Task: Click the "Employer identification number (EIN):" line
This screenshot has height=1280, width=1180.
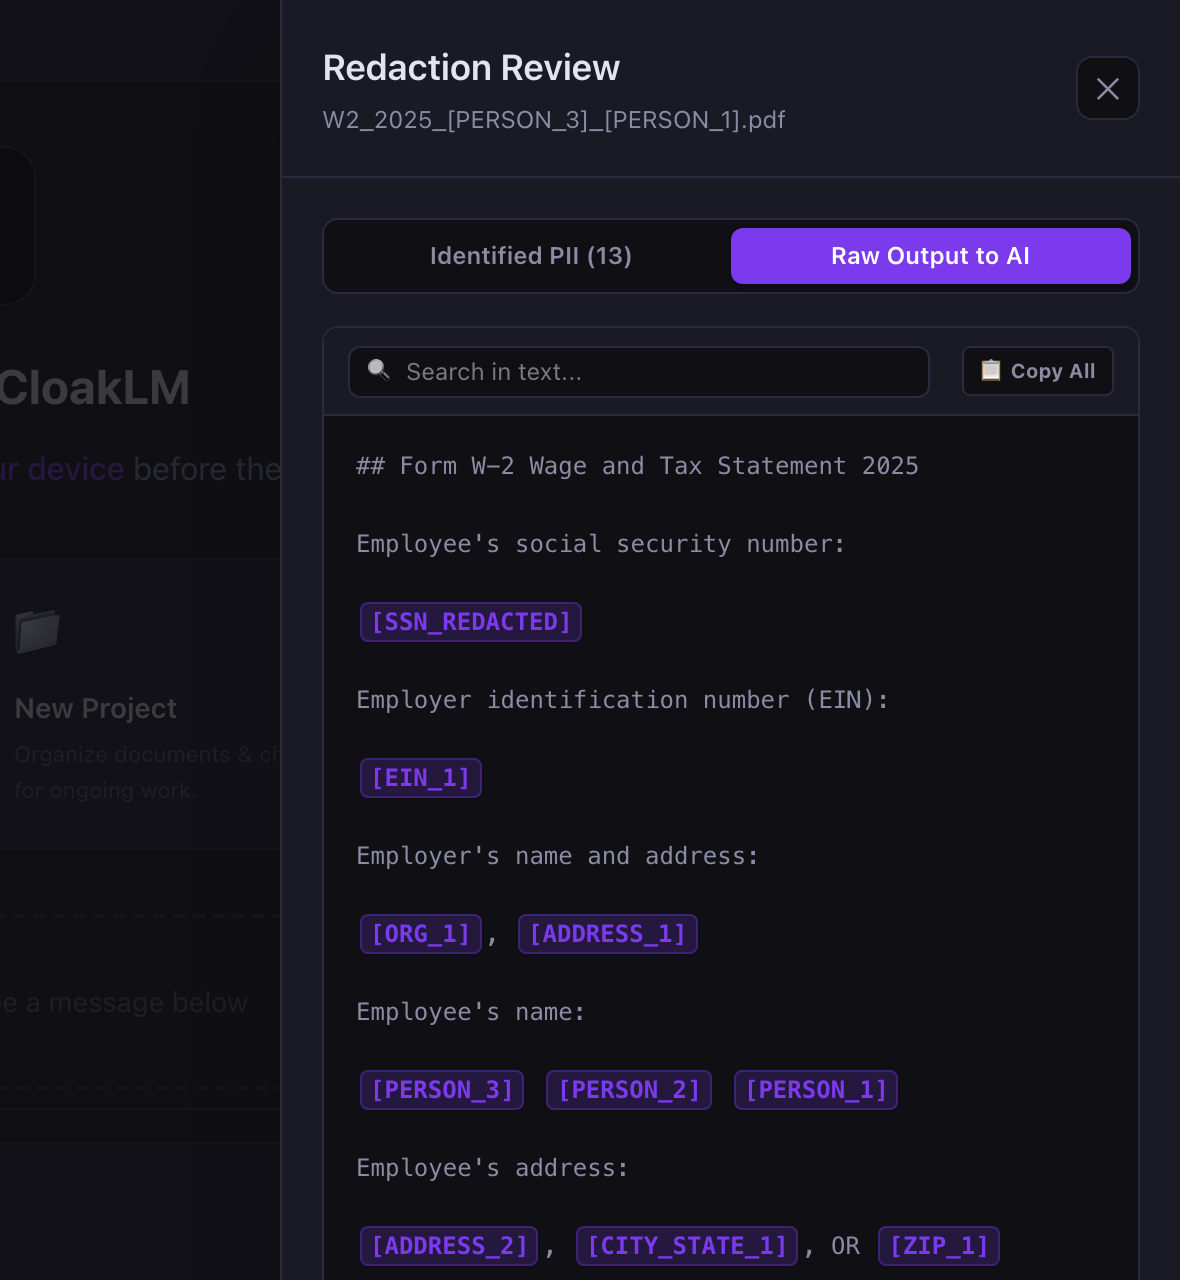Action: 623,700
